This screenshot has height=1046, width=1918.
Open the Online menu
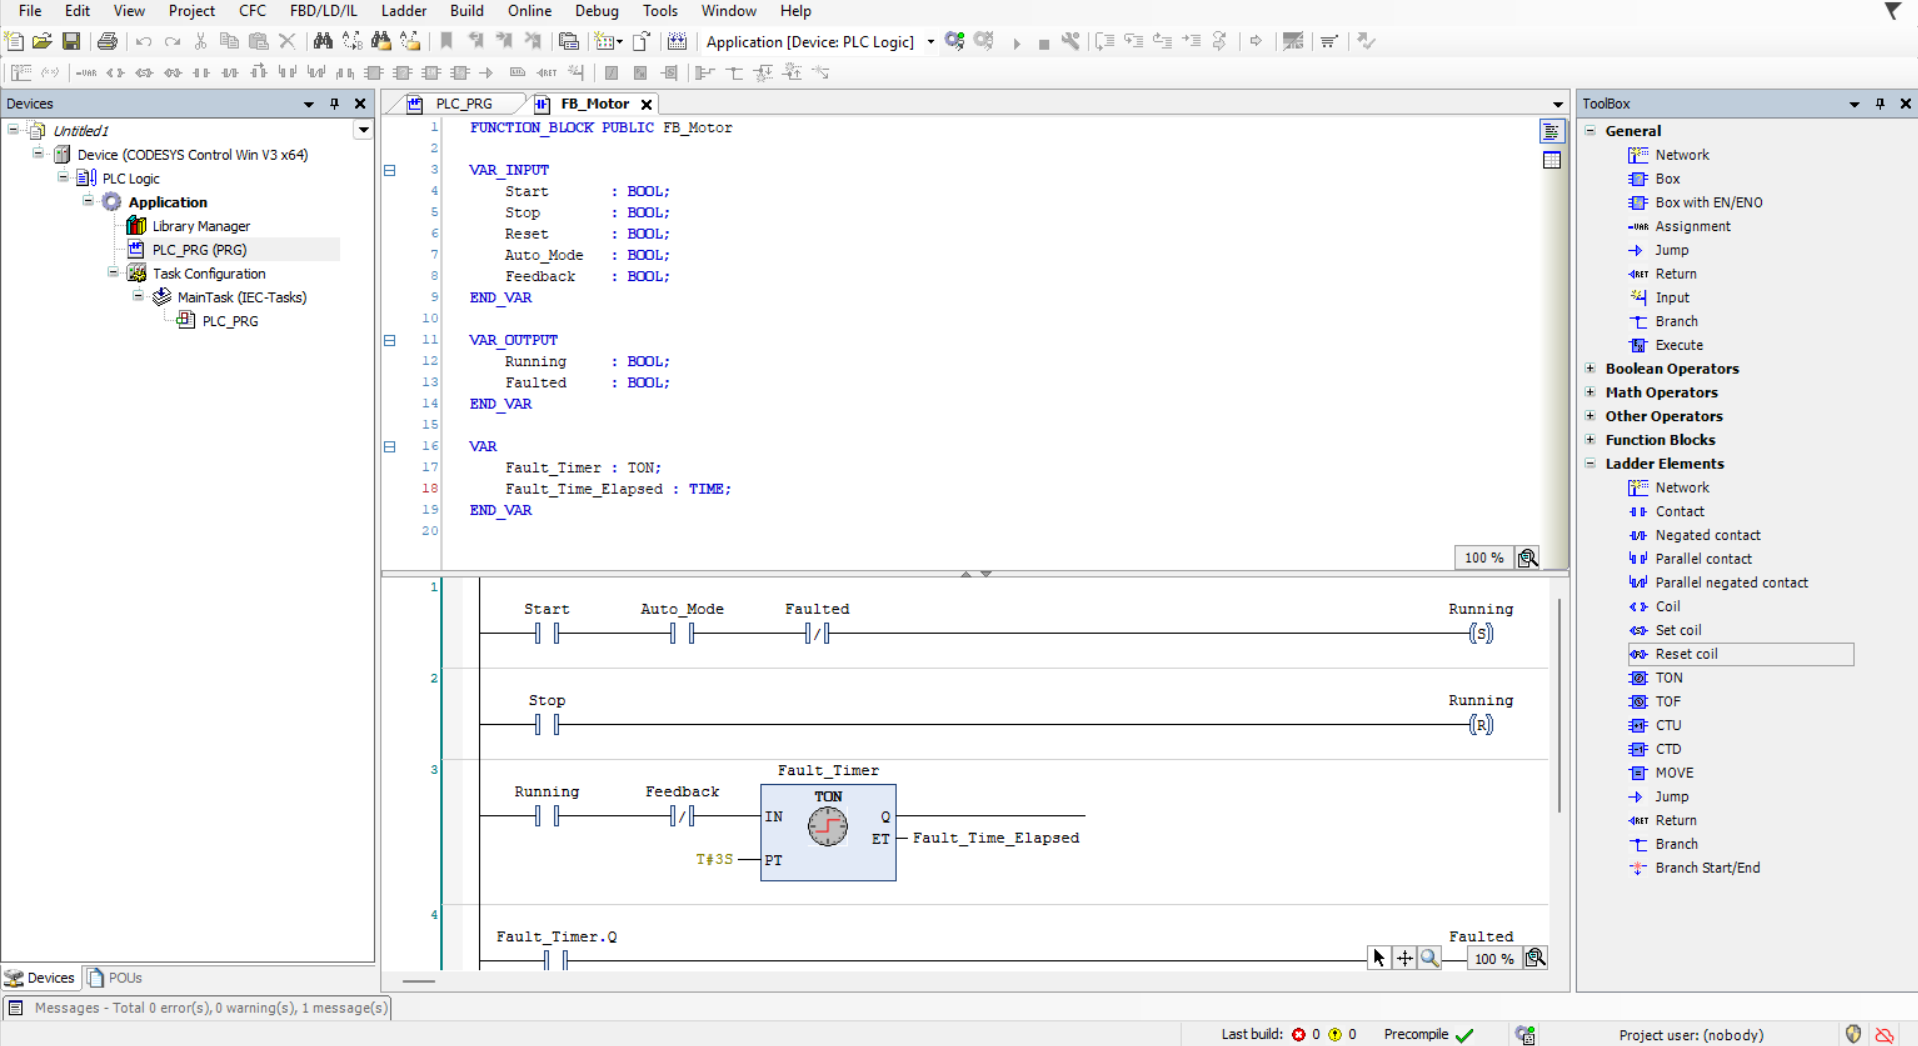(x=529, y=11)
